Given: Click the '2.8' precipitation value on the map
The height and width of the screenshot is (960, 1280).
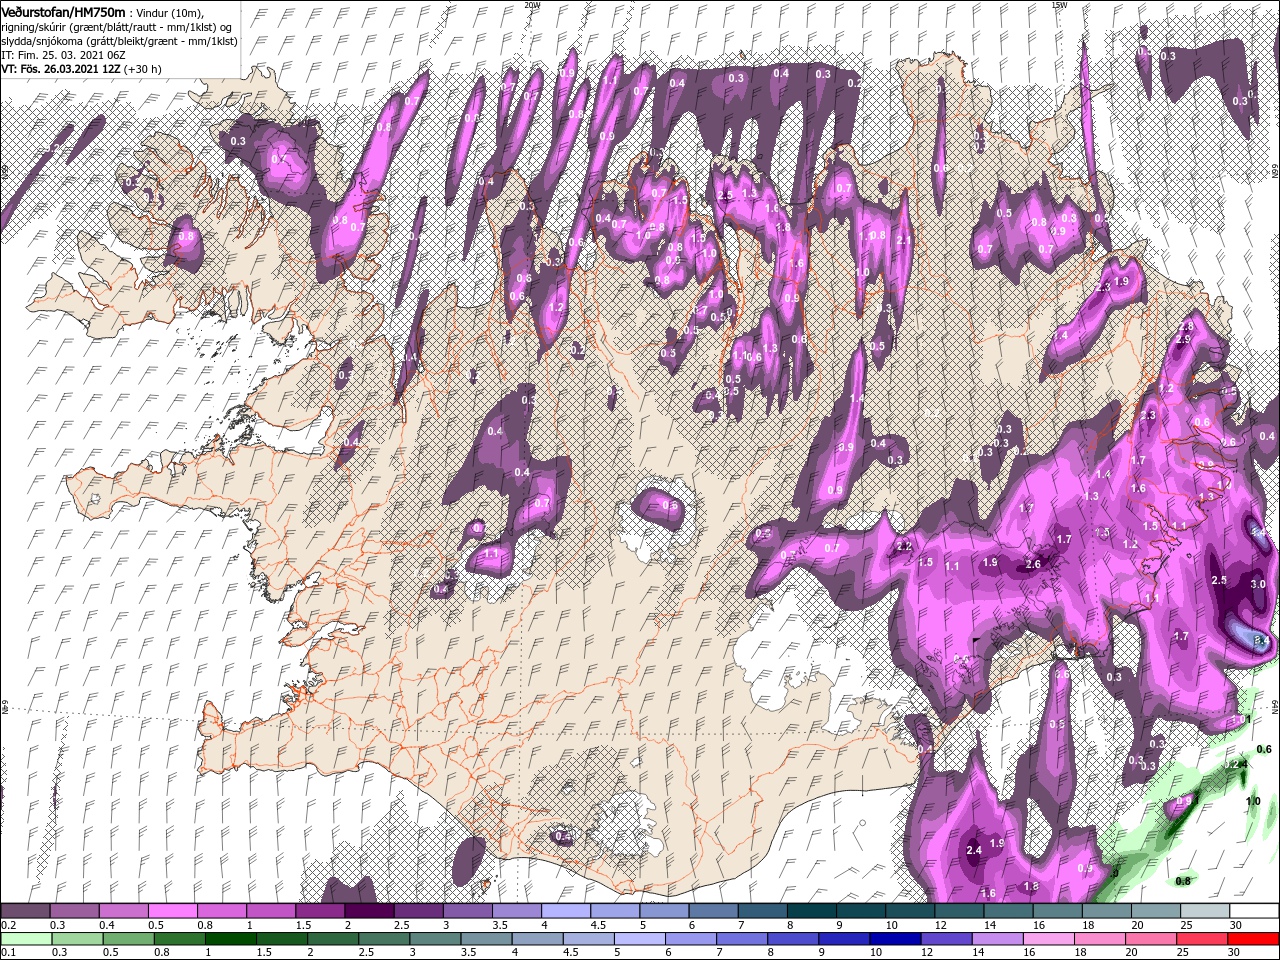Looking at the screenshot, I should pos(1187,327).
